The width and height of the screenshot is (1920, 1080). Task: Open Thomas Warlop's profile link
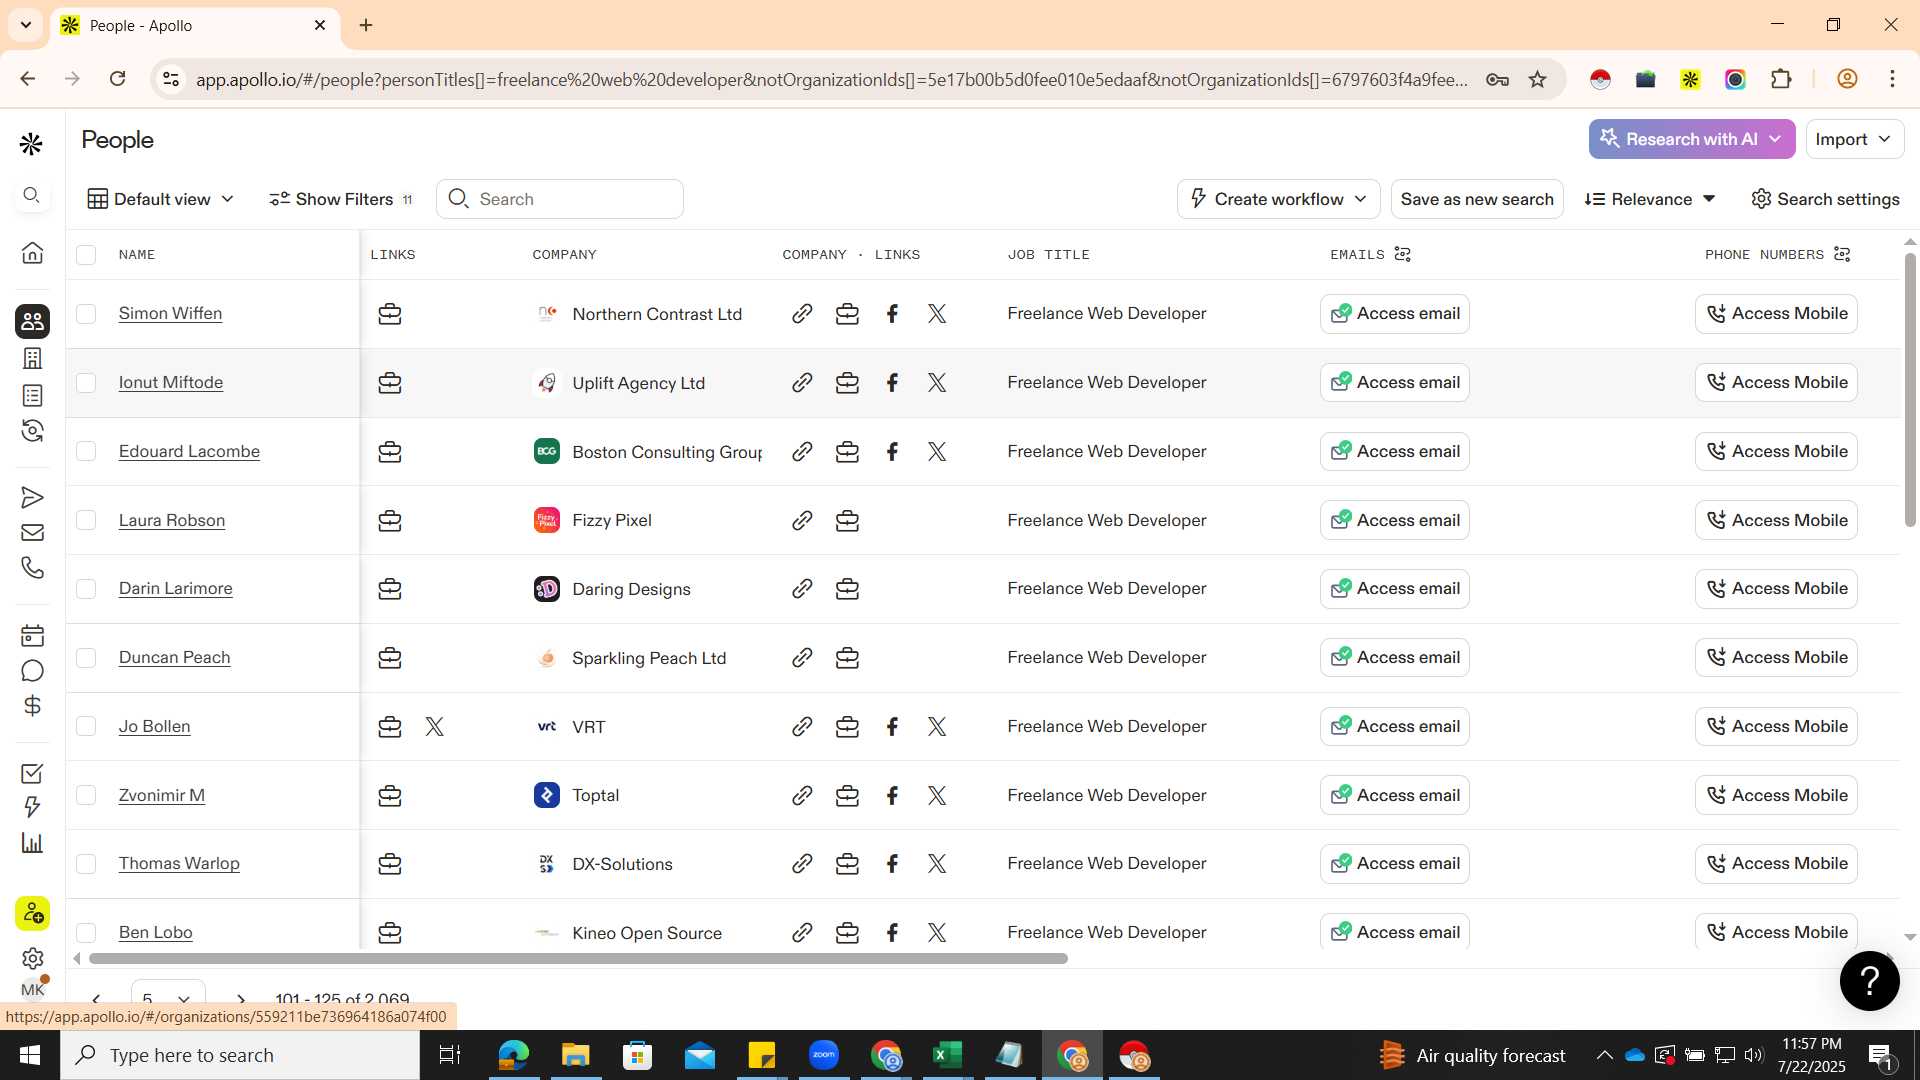[179, 864]
